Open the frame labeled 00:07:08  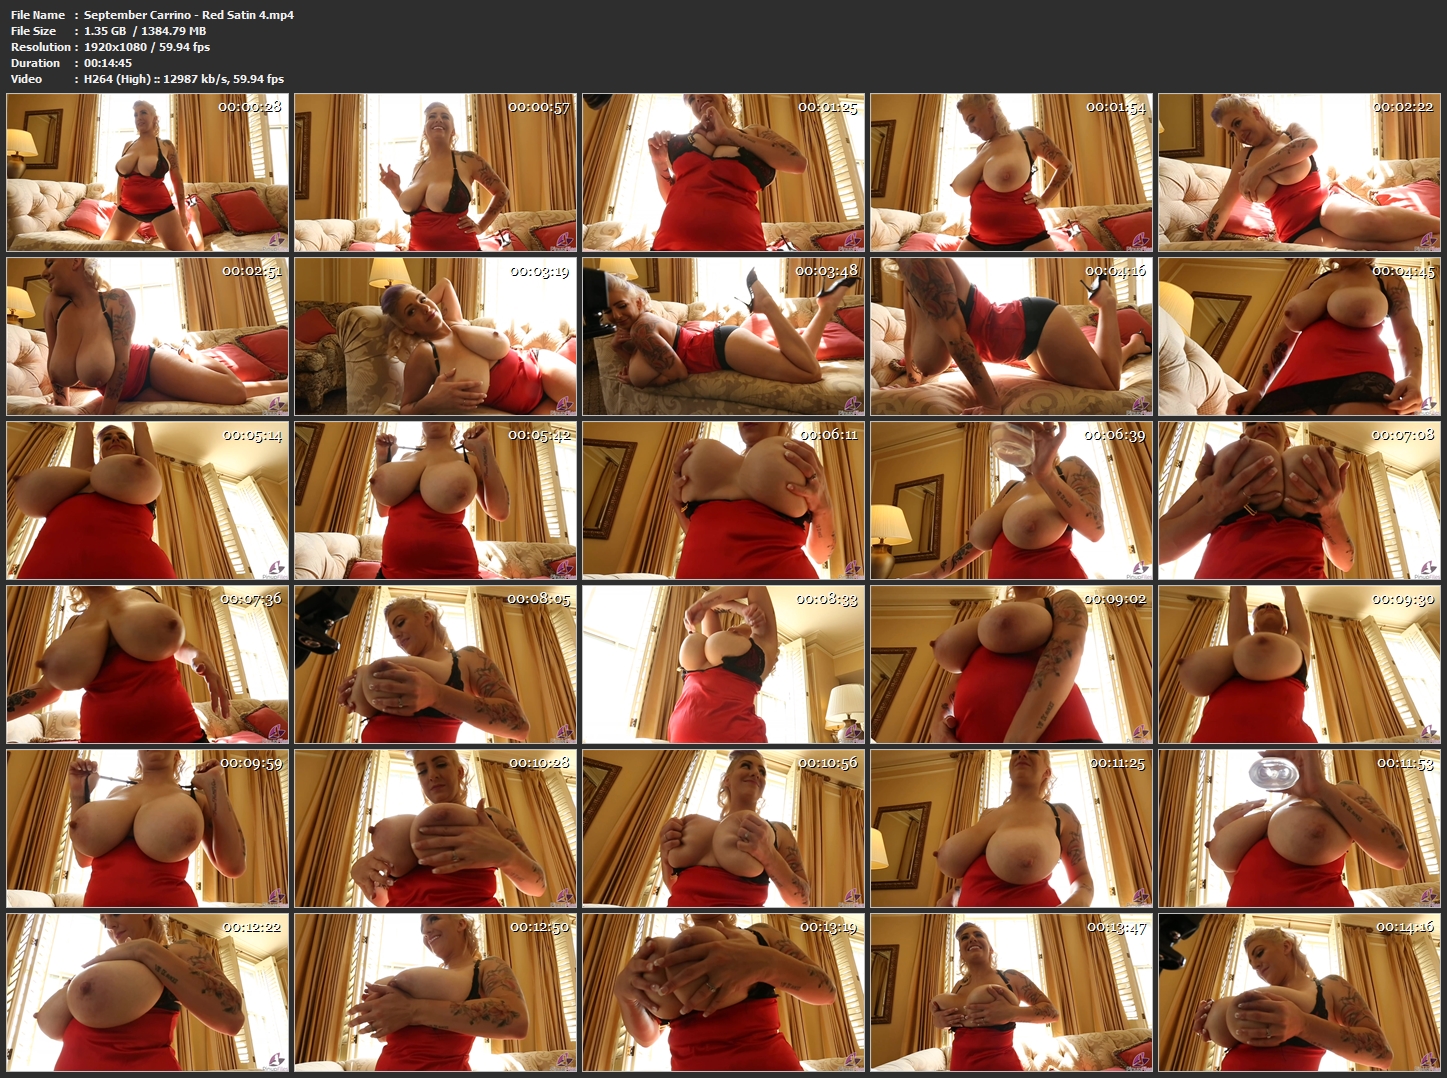[x=1299, y=500]
